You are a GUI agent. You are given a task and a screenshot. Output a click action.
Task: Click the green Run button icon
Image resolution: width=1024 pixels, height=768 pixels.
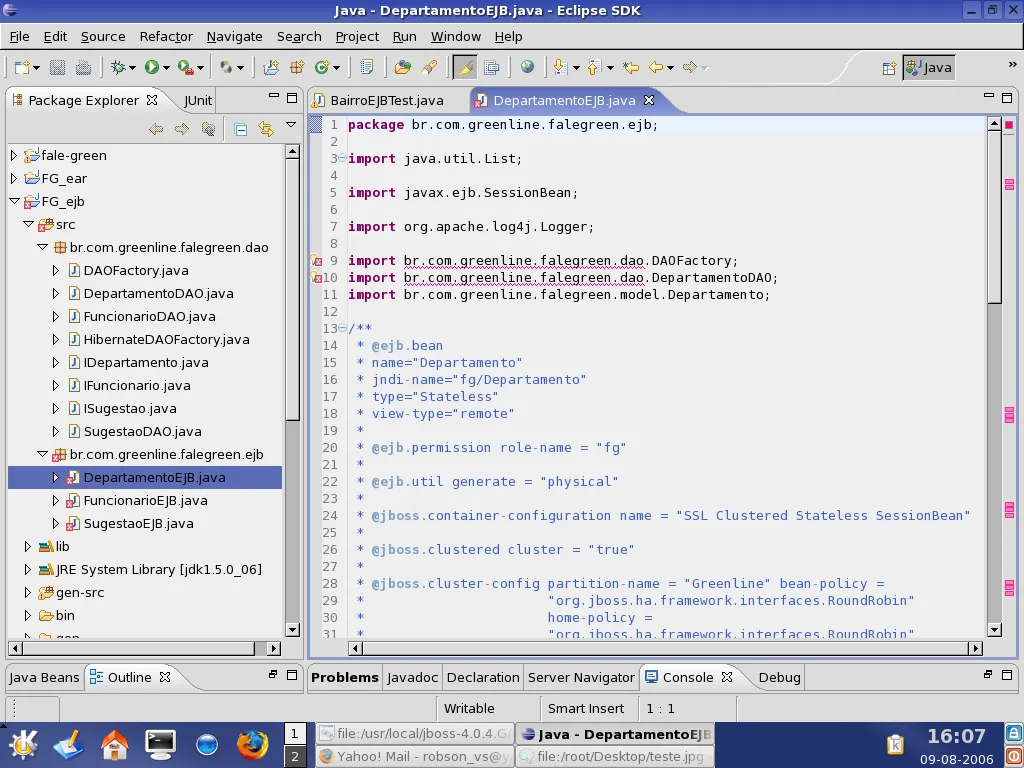pos(152,67)
